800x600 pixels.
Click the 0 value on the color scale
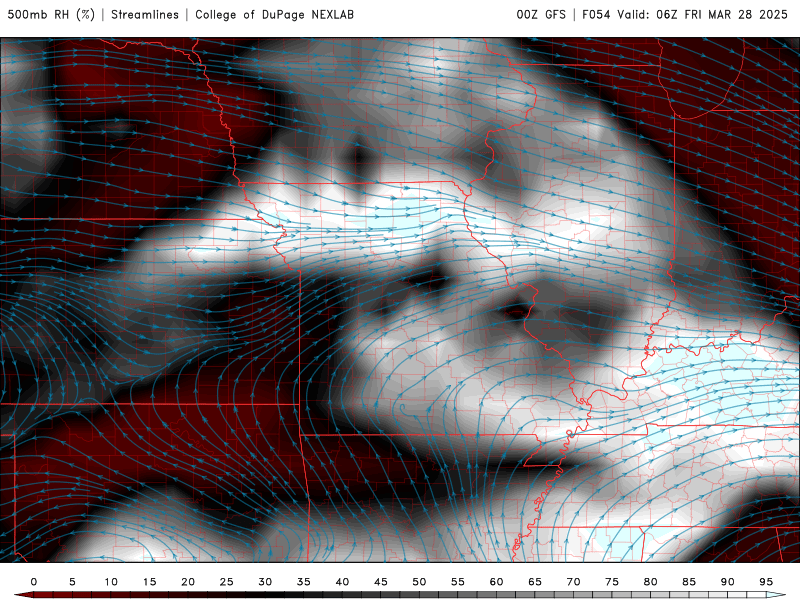pyautogui.click(x=34, y=582)
